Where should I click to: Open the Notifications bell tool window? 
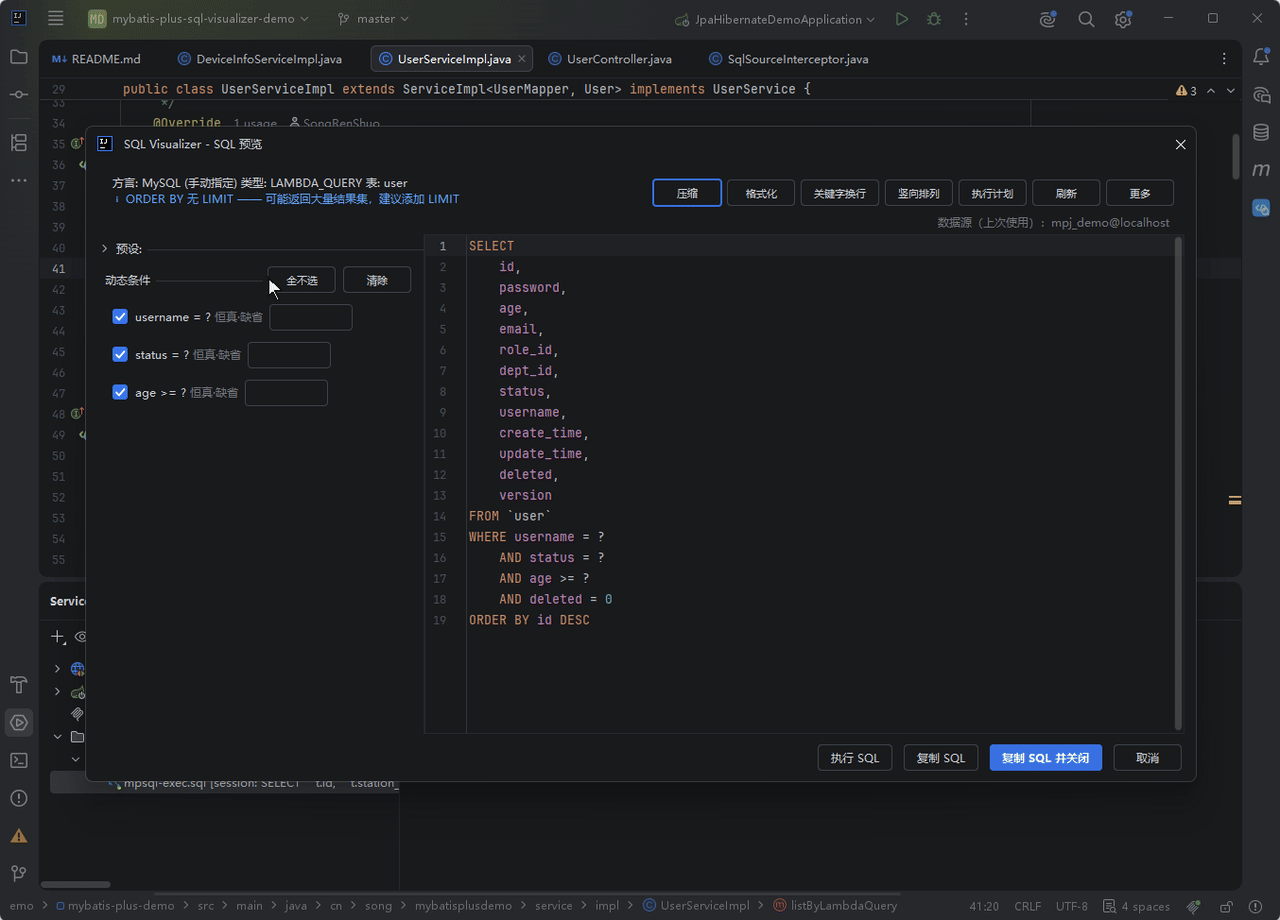point(1261,57)
